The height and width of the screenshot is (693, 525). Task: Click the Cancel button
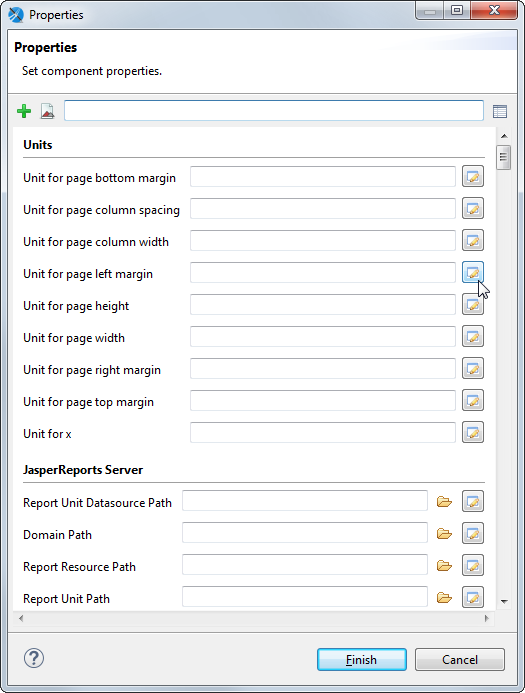pyautogui.click(x=460, y=659)
